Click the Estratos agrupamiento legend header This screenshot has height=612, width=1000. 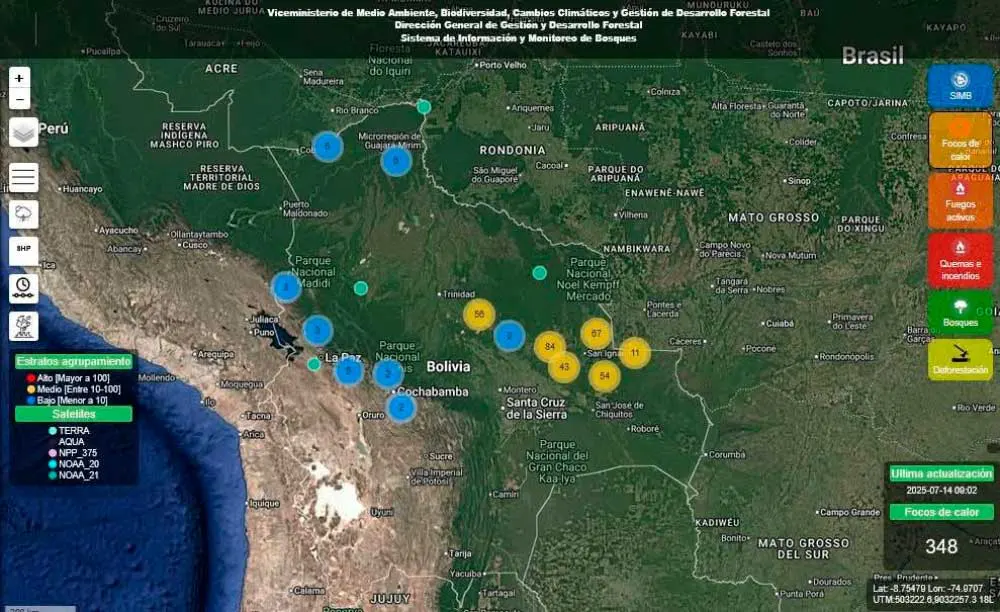(73, 361)
